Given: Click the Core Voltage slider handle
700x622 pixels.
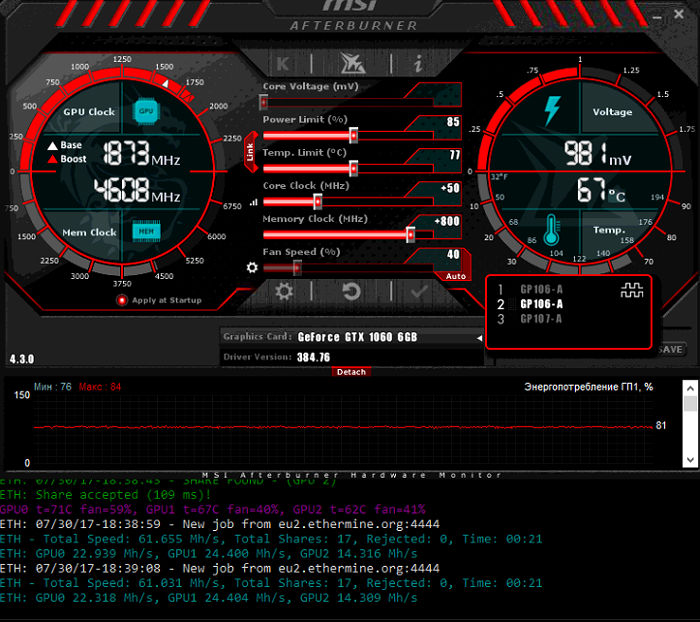Looking at the screenshot, I should tap(263, 102).
